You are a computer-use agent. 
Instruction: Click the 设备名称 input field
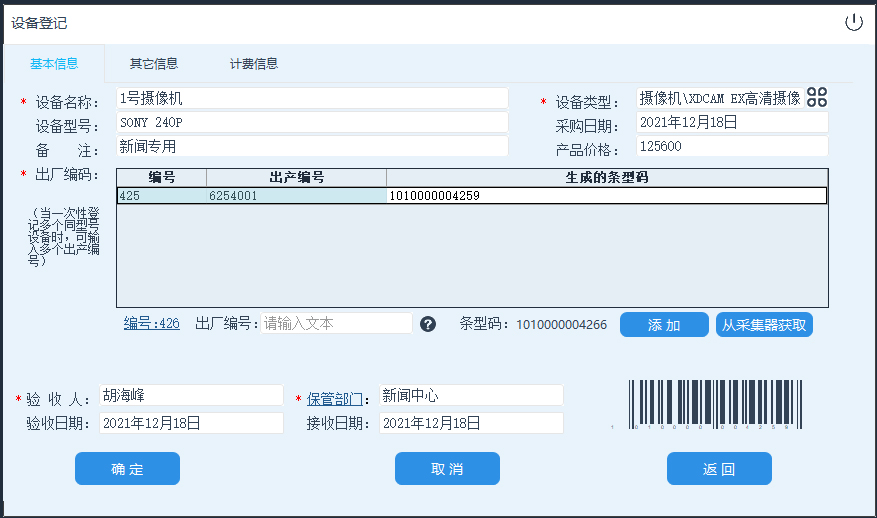[312, 98]
